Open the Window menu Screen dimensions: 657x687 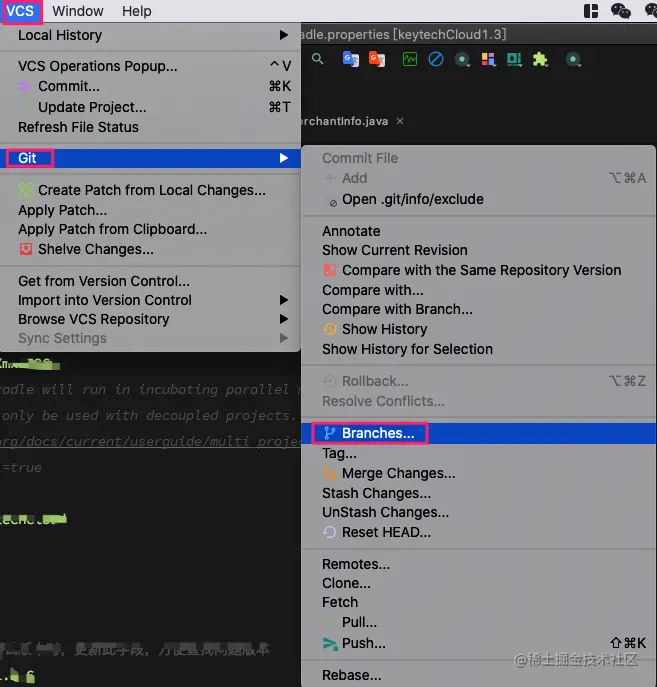click(x=78, y=11)
